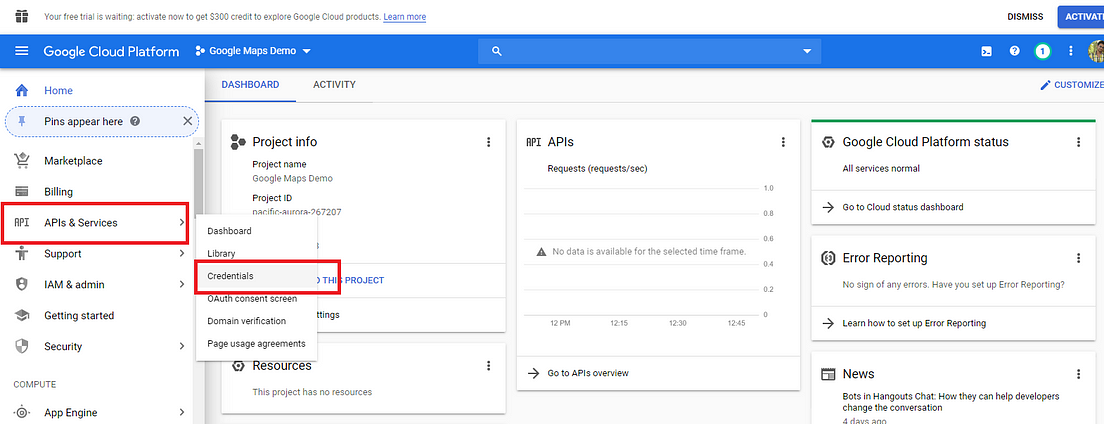This screenshot has width=1104, height=424.
Task: Click the Security shield icon
Action: pos(22,347)
